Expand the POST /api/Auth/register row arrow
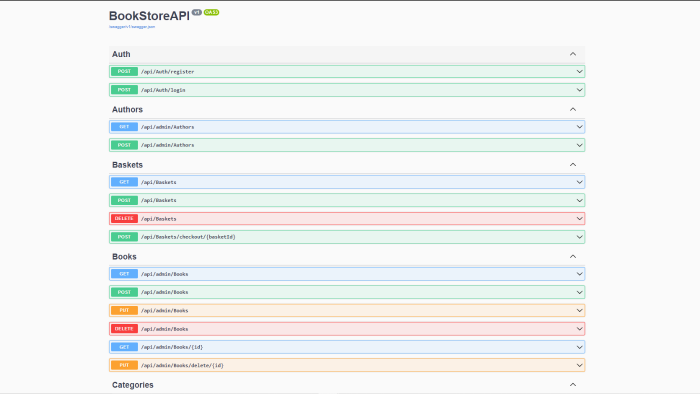The image size is (700, 394). 579,71
